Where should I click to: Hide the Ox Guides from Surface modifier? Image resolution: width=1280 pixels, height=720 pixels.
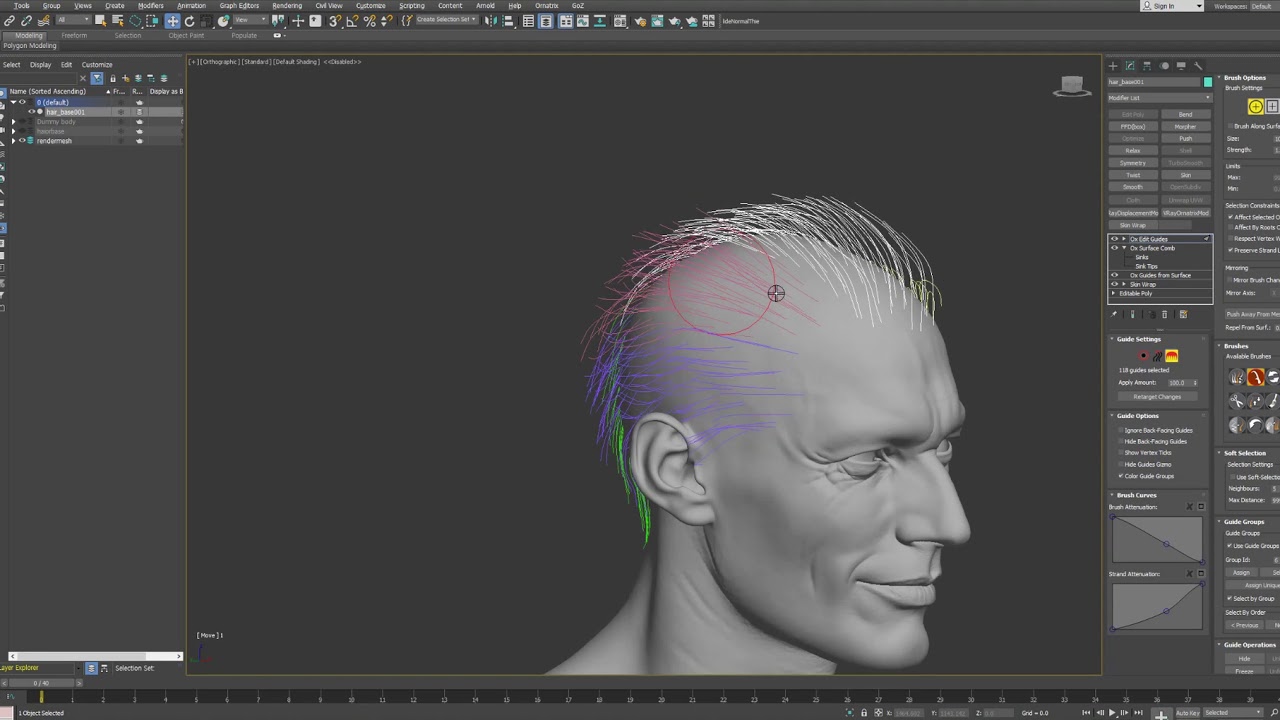[x=1114, y=275]
